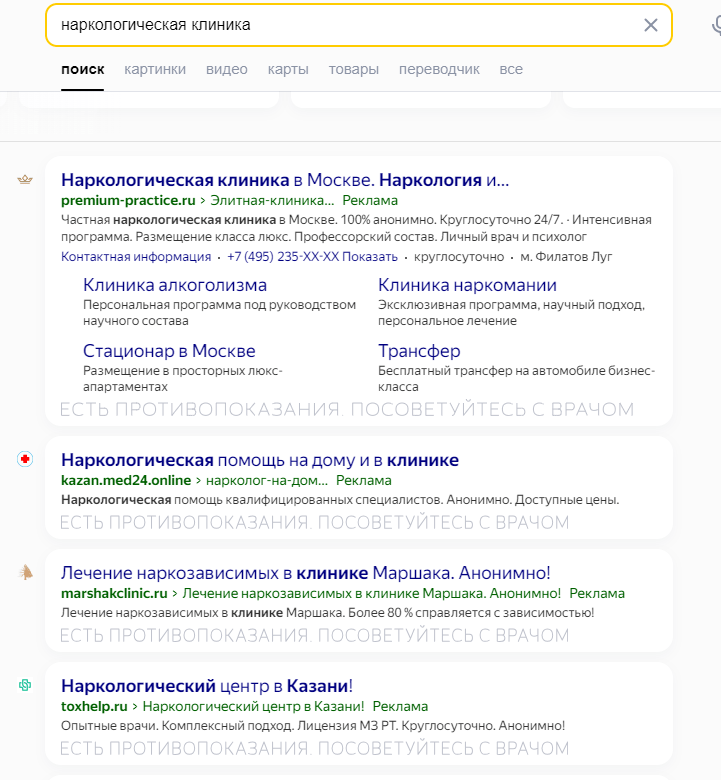Open the Клиника алкоголизма sitelink

coord(175,285)
